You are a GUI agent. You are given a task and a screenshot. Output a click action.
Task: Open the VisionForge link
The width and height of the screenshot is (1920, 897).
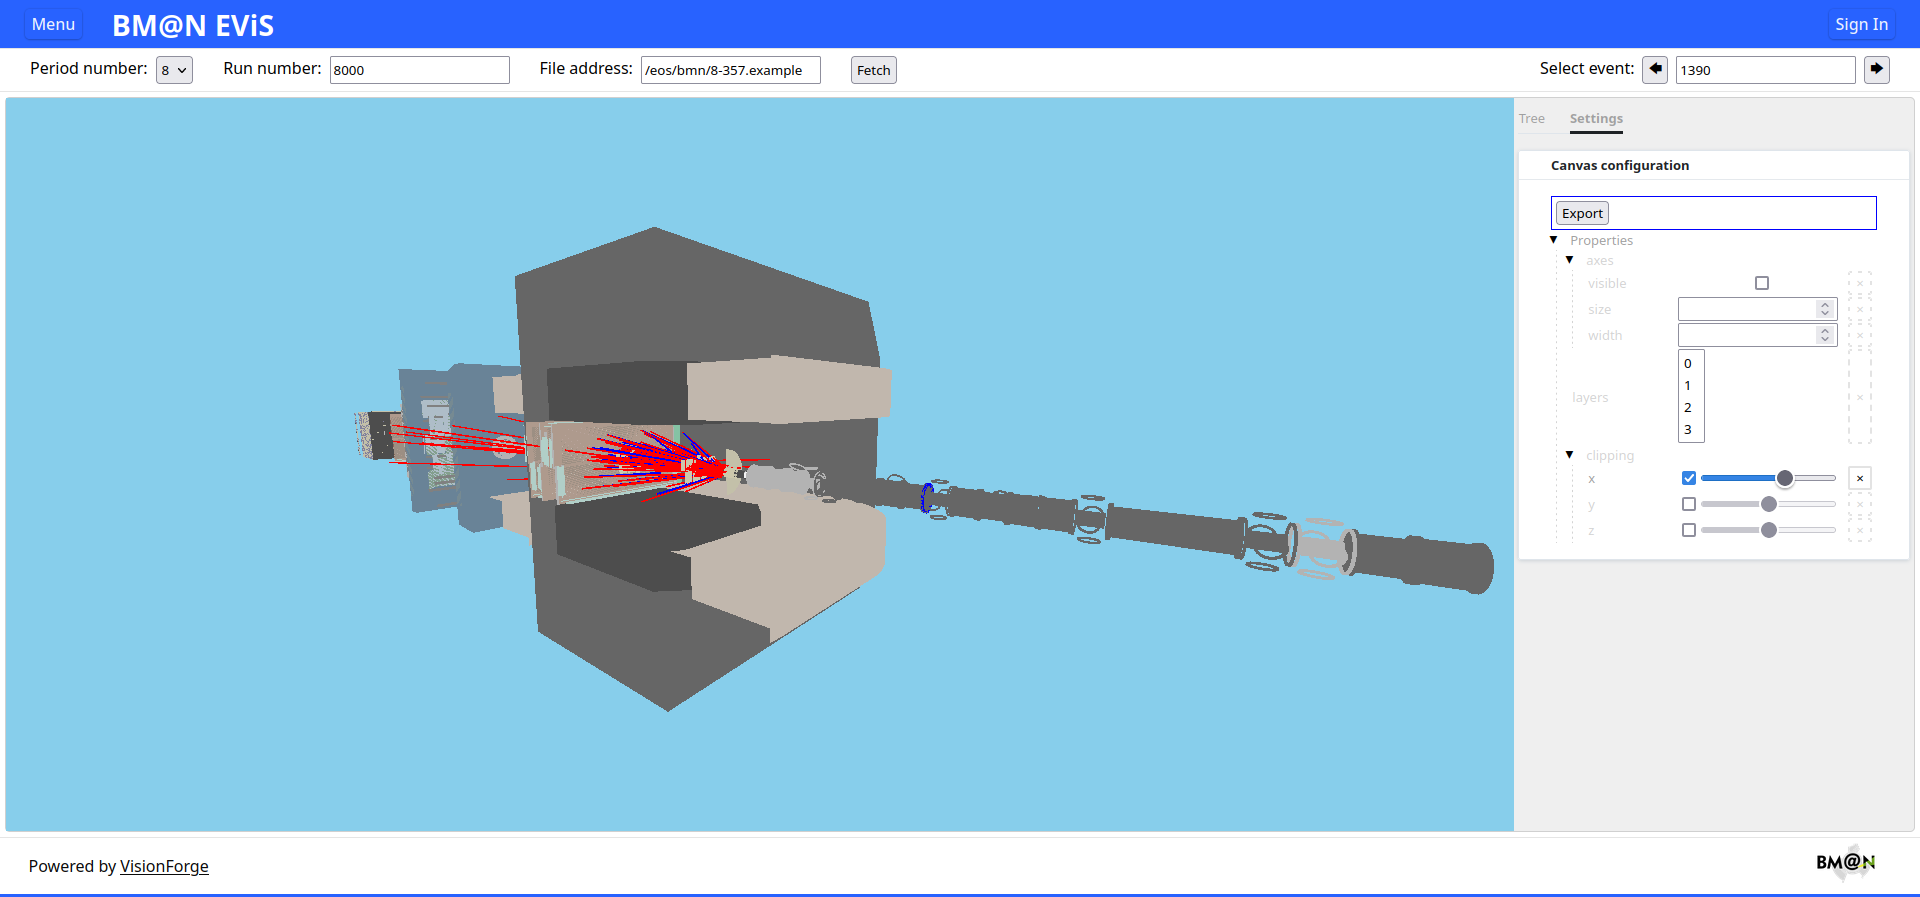click(164, 867)
